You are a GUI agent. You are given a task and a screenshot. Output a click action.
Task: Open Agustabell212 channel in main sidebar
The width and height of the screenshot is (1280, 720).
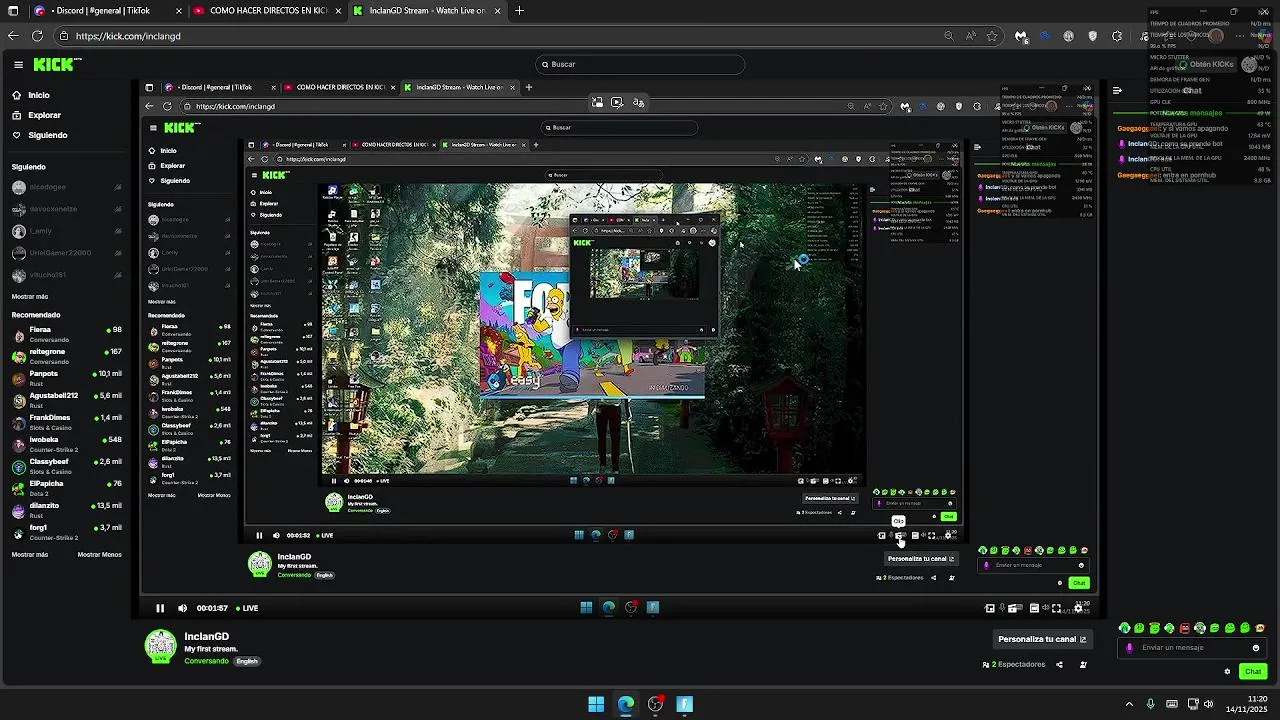[x=67, y=399]
